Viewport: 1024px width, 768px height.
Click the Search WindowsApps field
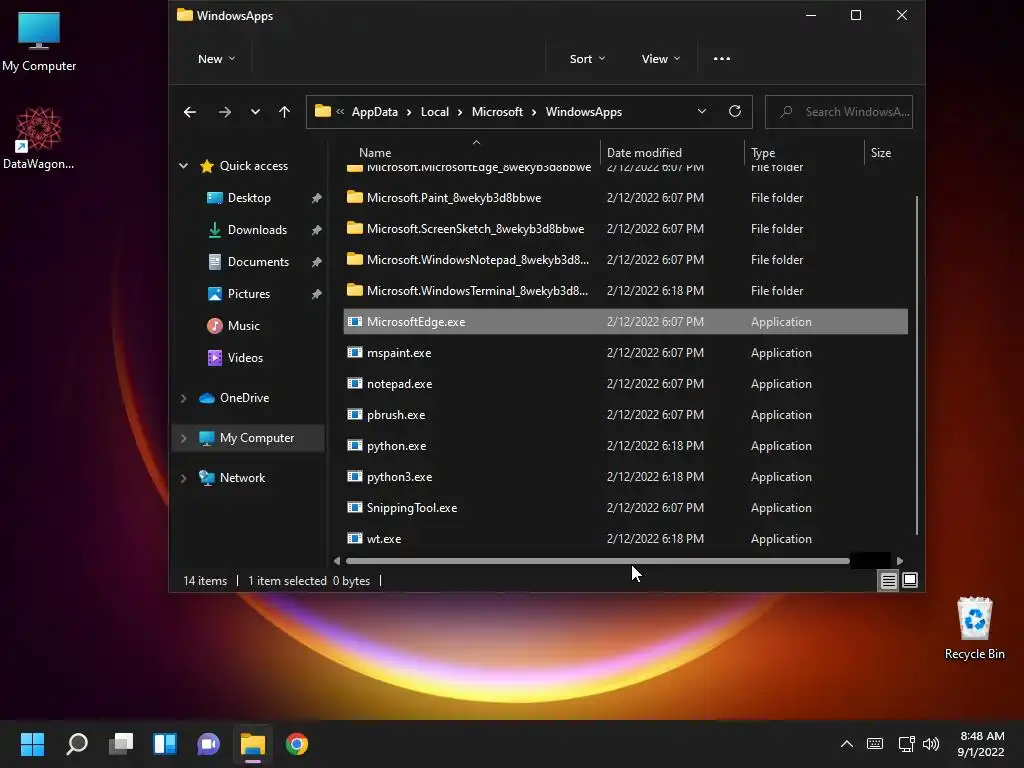tap(839, 112)
